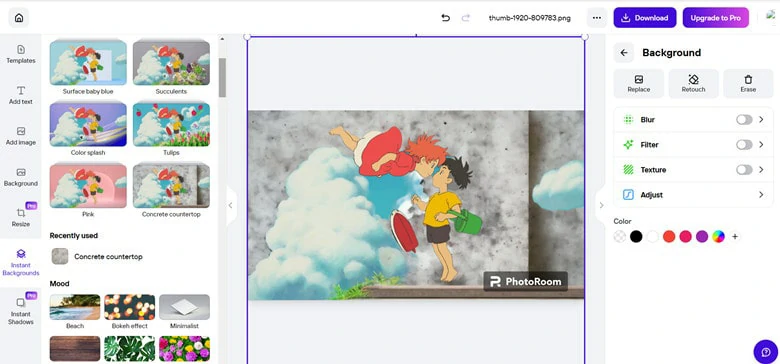Go back from the Background panel
Viewport: 780px width, 364px height.
click(624, 53)
